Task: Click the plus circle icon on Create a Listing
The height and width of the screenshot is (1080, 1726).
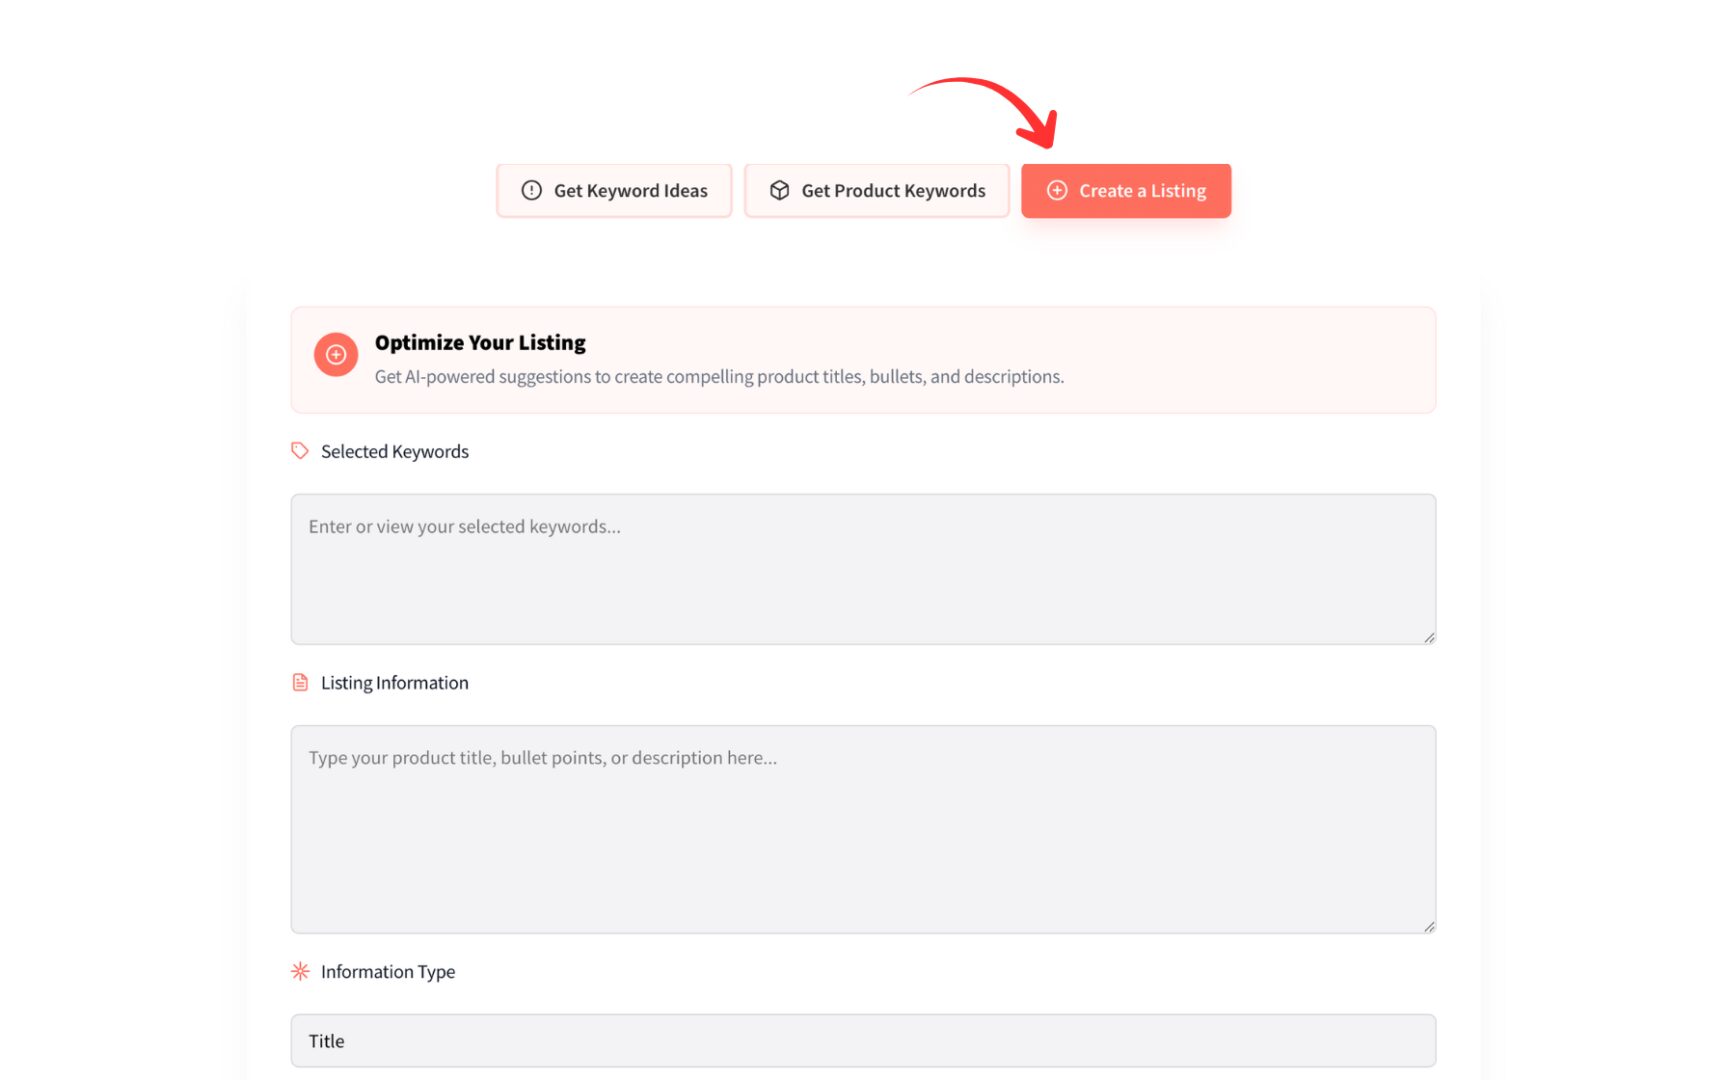Action: pos(1056,190)
